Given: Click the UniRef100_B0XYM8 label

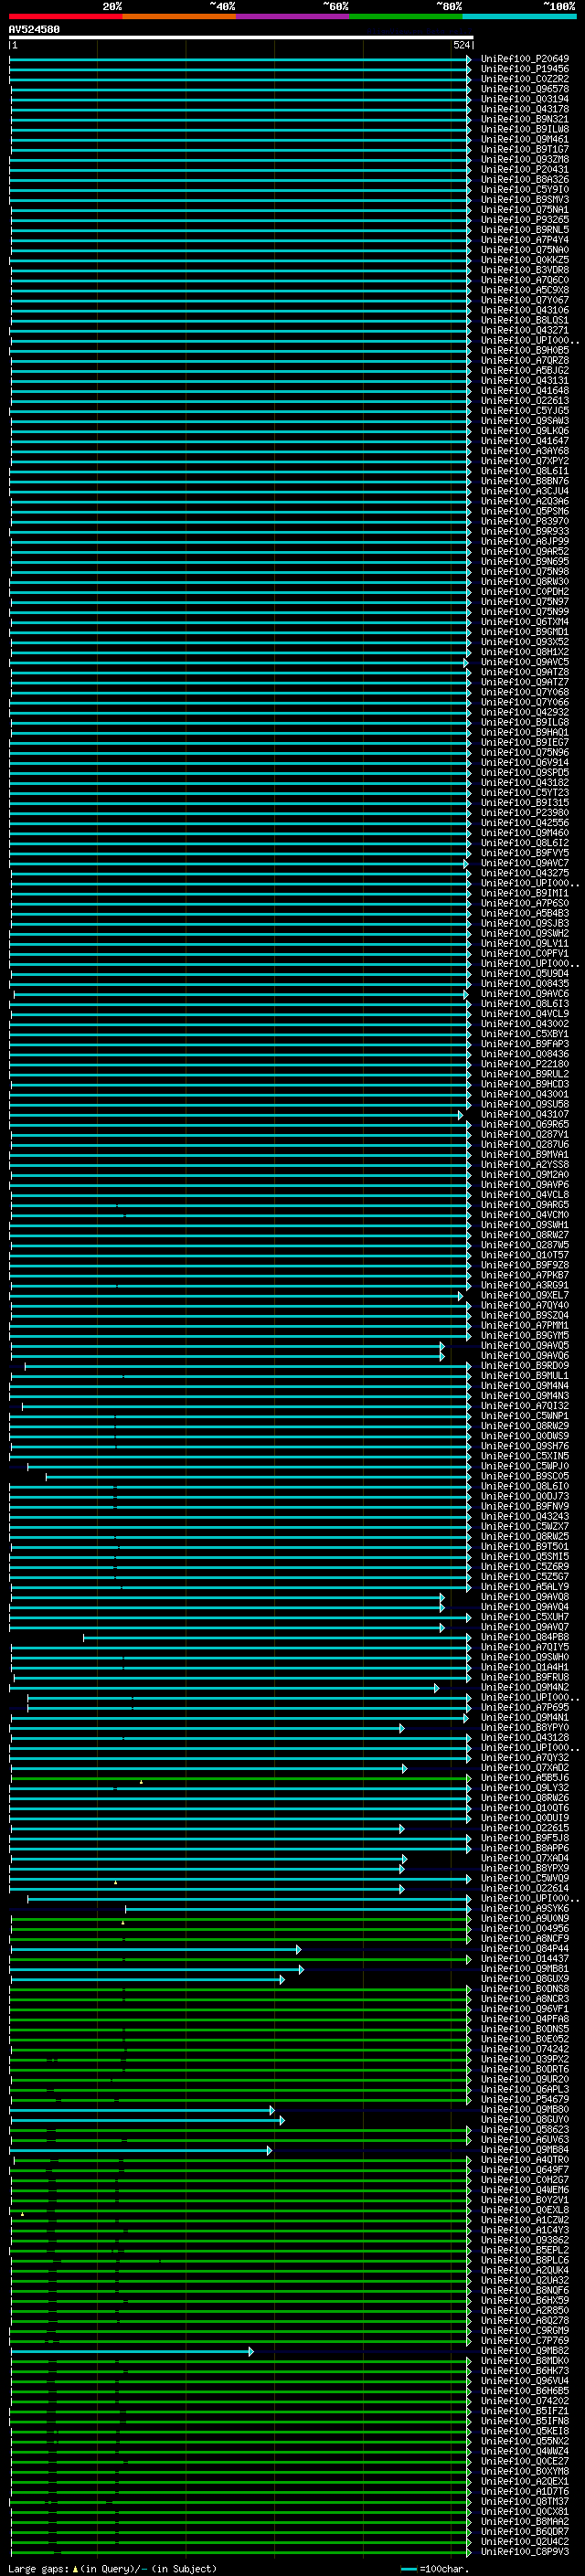Looking at the screenshot, I should click(525, 2472).
